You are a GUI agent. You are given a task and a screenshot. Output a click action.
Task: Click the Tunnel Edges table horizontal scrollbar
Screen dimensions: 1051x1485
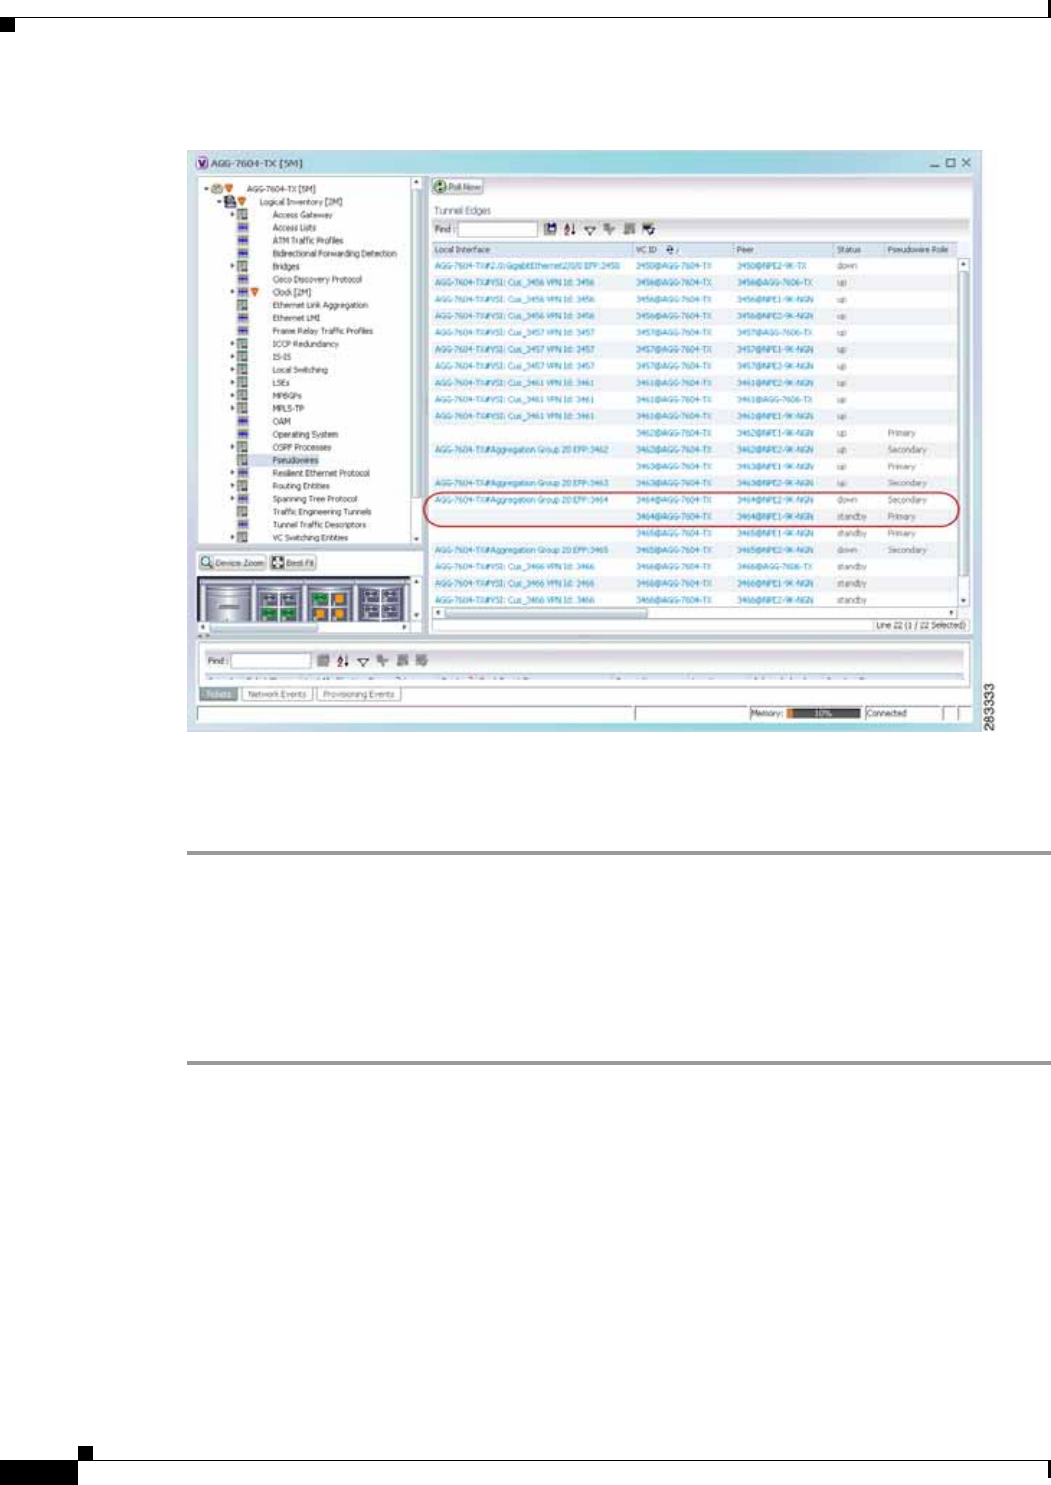tap(695, 612)
